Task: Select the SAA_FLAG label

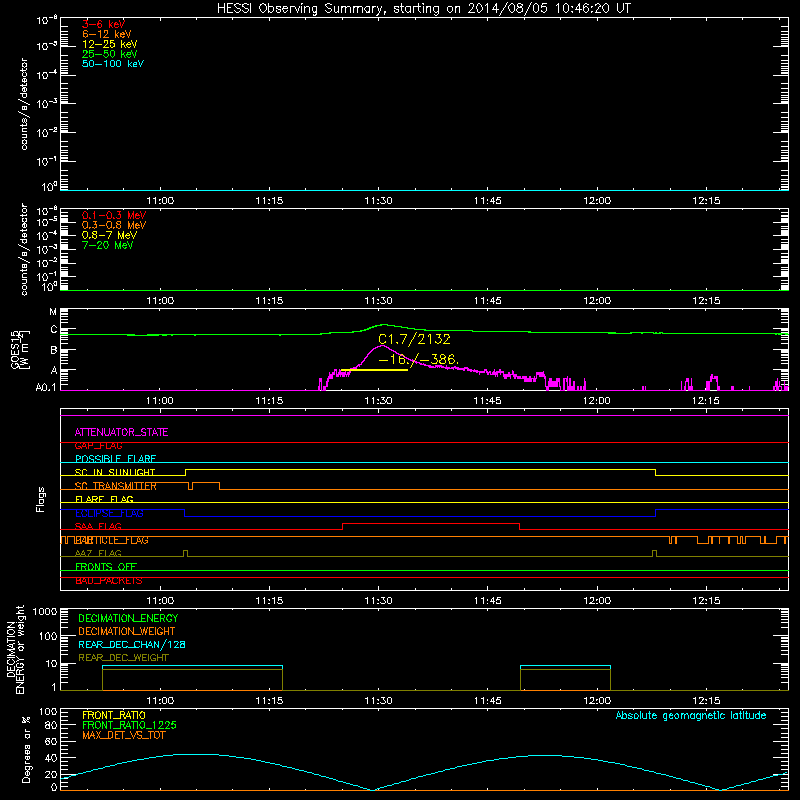Action: [x=98, y=526]
